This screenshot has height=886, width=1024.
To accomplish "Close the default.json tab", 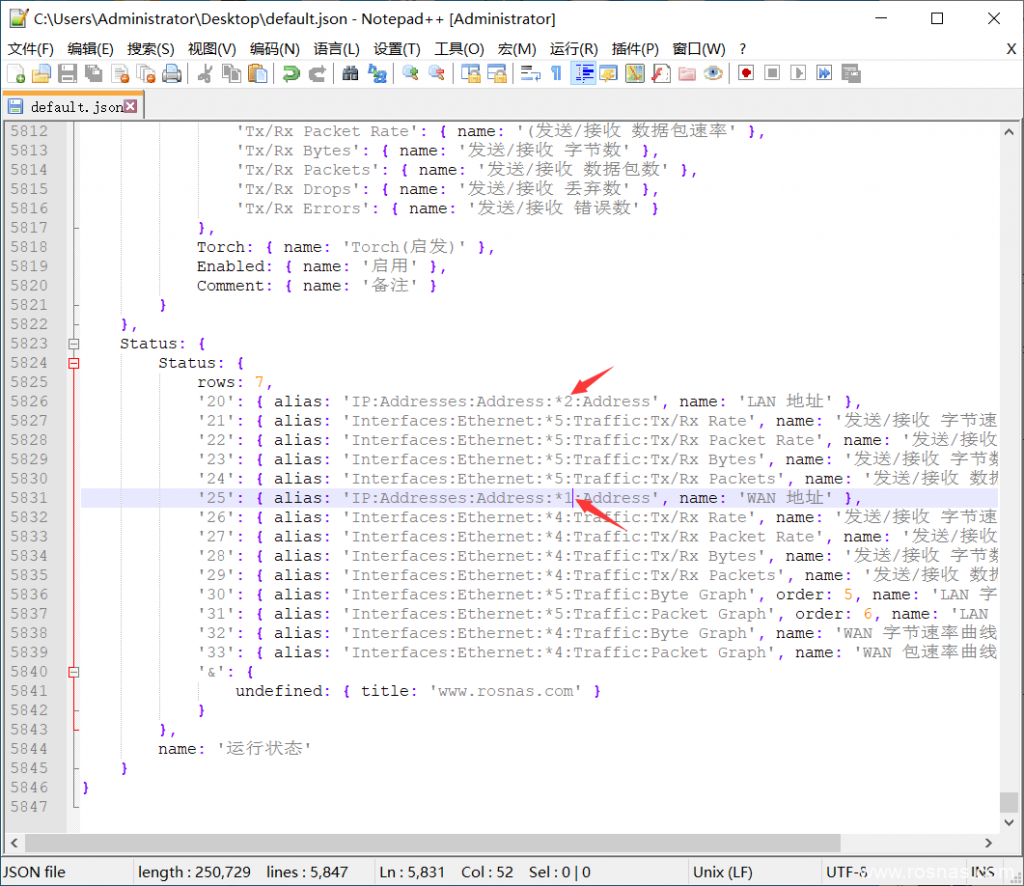I will tap(131, 106).
